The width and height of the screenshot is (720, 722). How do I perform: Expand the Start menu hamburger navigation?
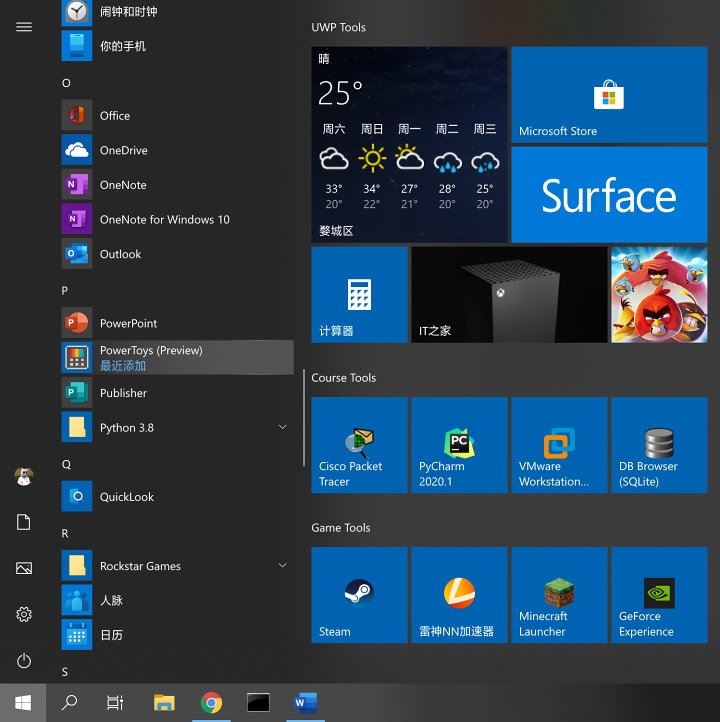(x=24, y=27)
